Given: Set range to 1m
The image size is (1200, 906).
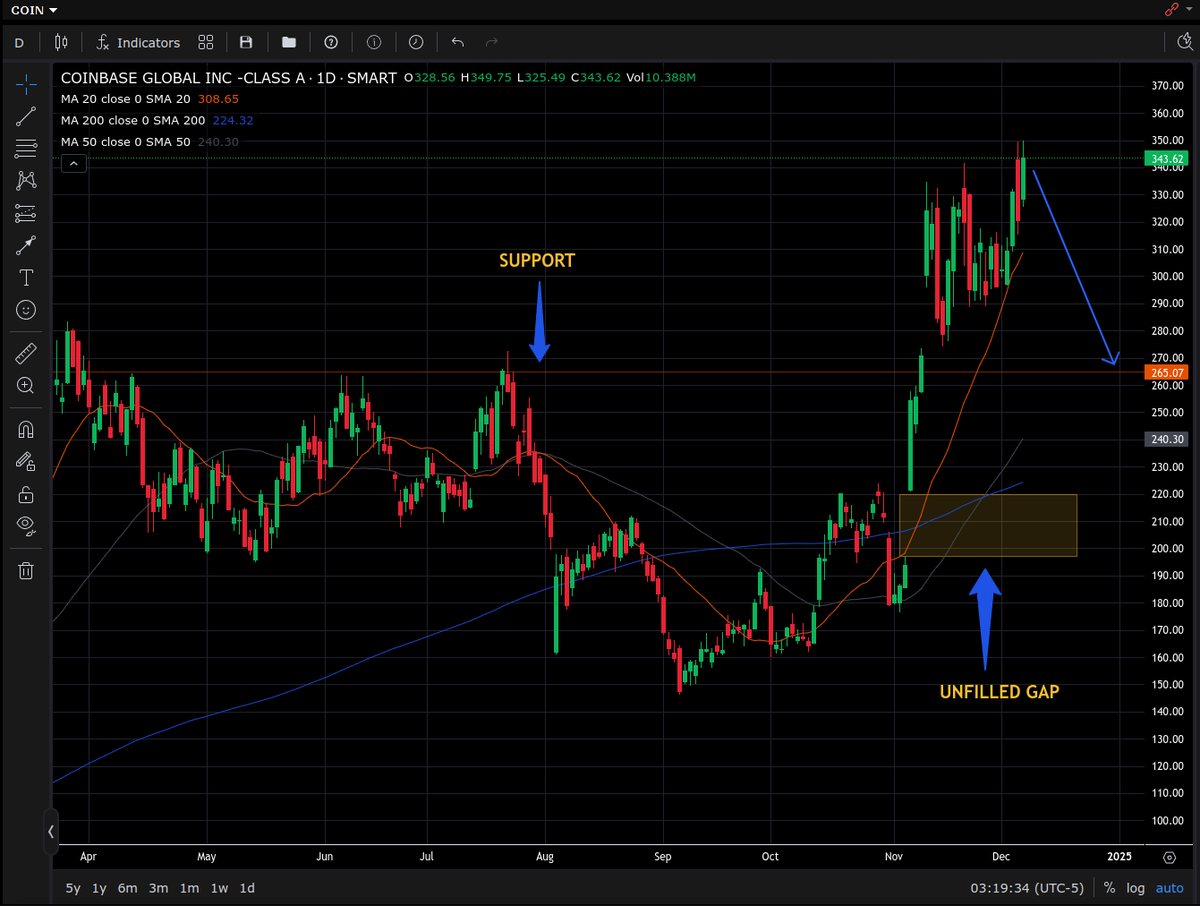Looking at the screenshot, I should [x=189, y=887].
